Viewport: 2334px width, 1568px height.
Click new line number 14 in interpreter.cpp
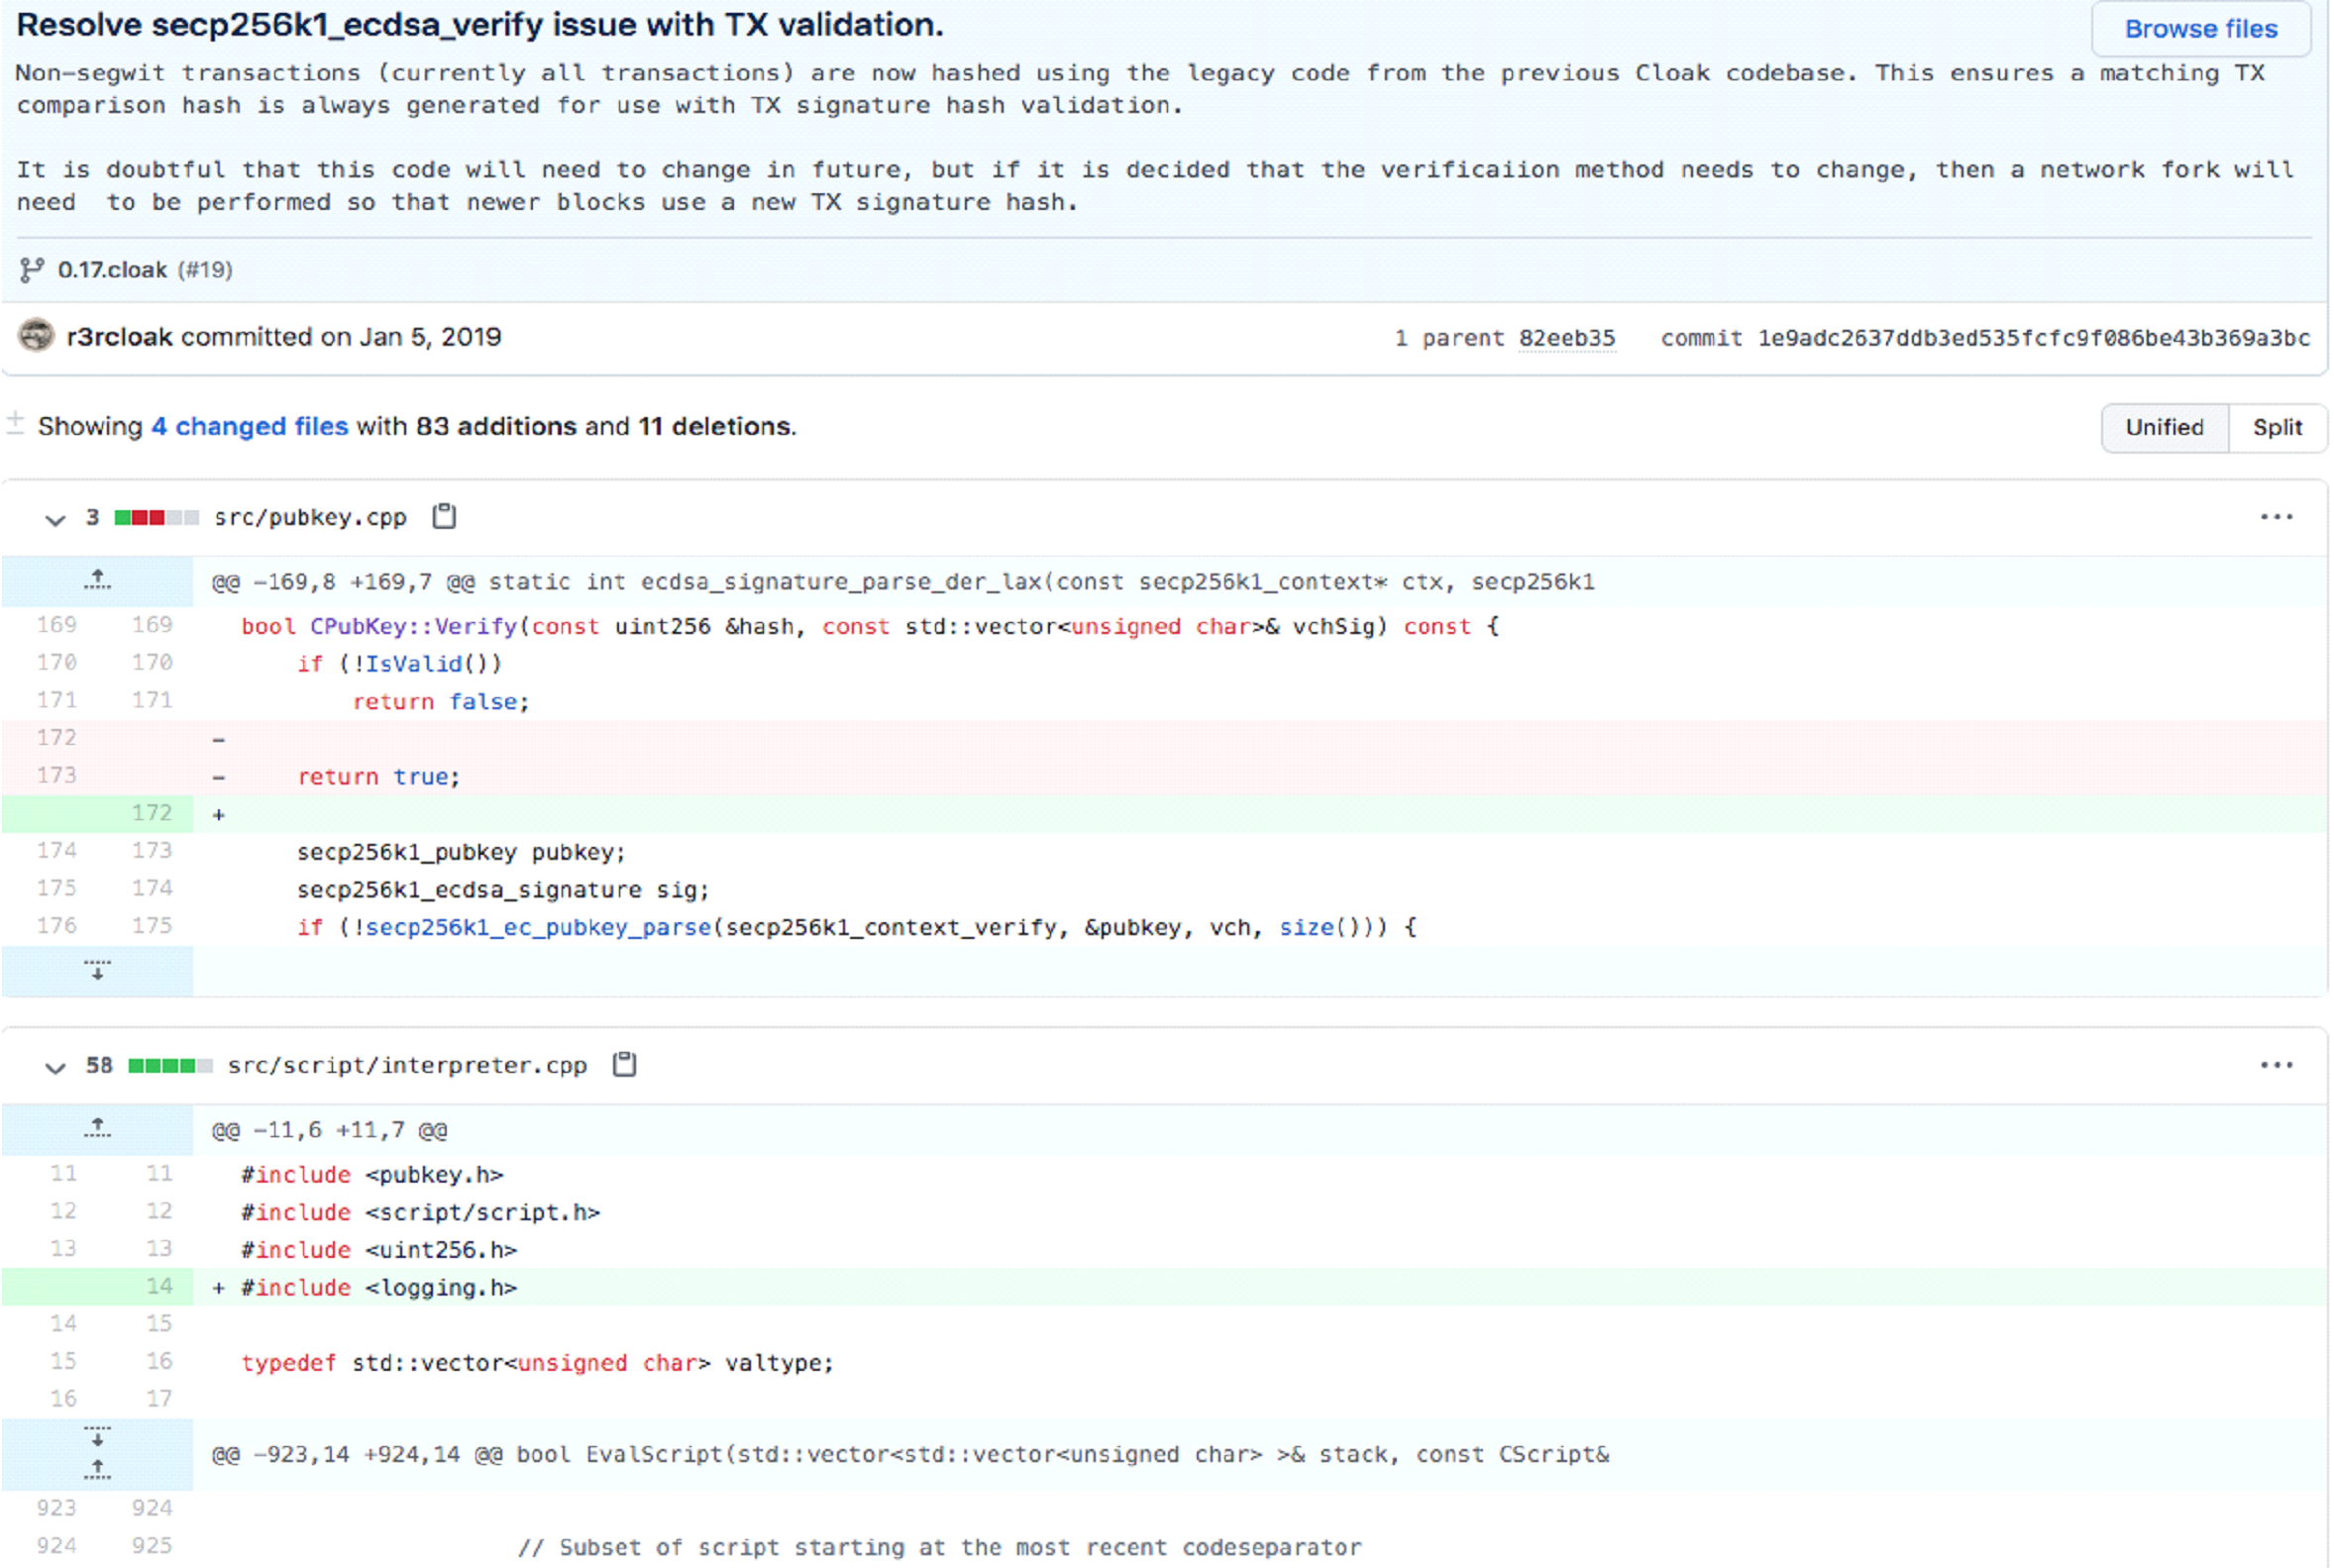tap(159, 1287)
